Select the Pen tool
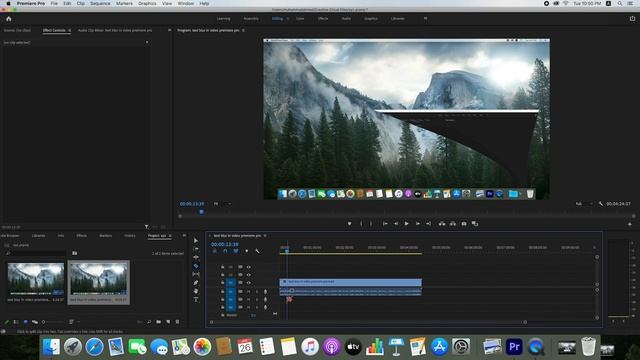Screen dimensions: 640x360 (x=196, y=282)
